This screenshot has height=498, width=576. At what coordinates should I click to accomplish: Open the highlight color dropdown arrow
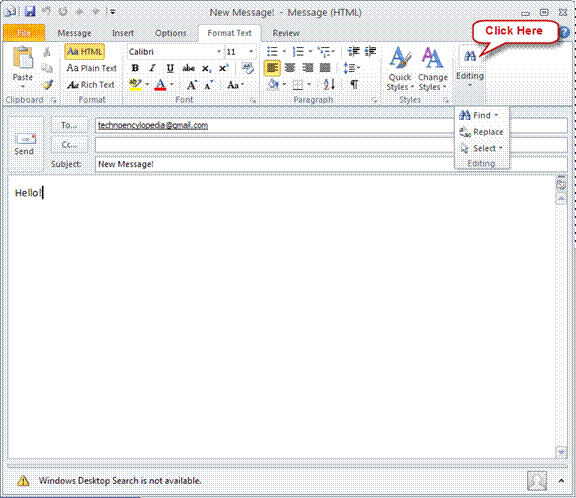click(x=147, y=85)
